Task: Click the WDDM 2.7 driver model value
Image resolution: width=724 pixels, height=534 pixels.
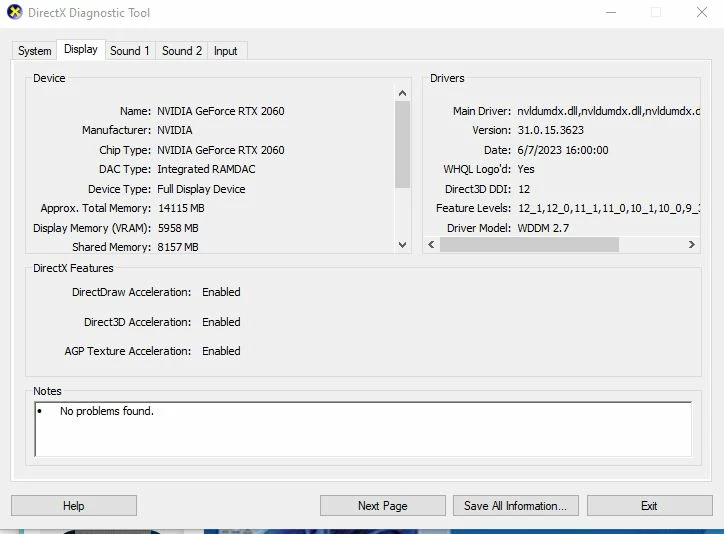Action: [x=543, y=228]
